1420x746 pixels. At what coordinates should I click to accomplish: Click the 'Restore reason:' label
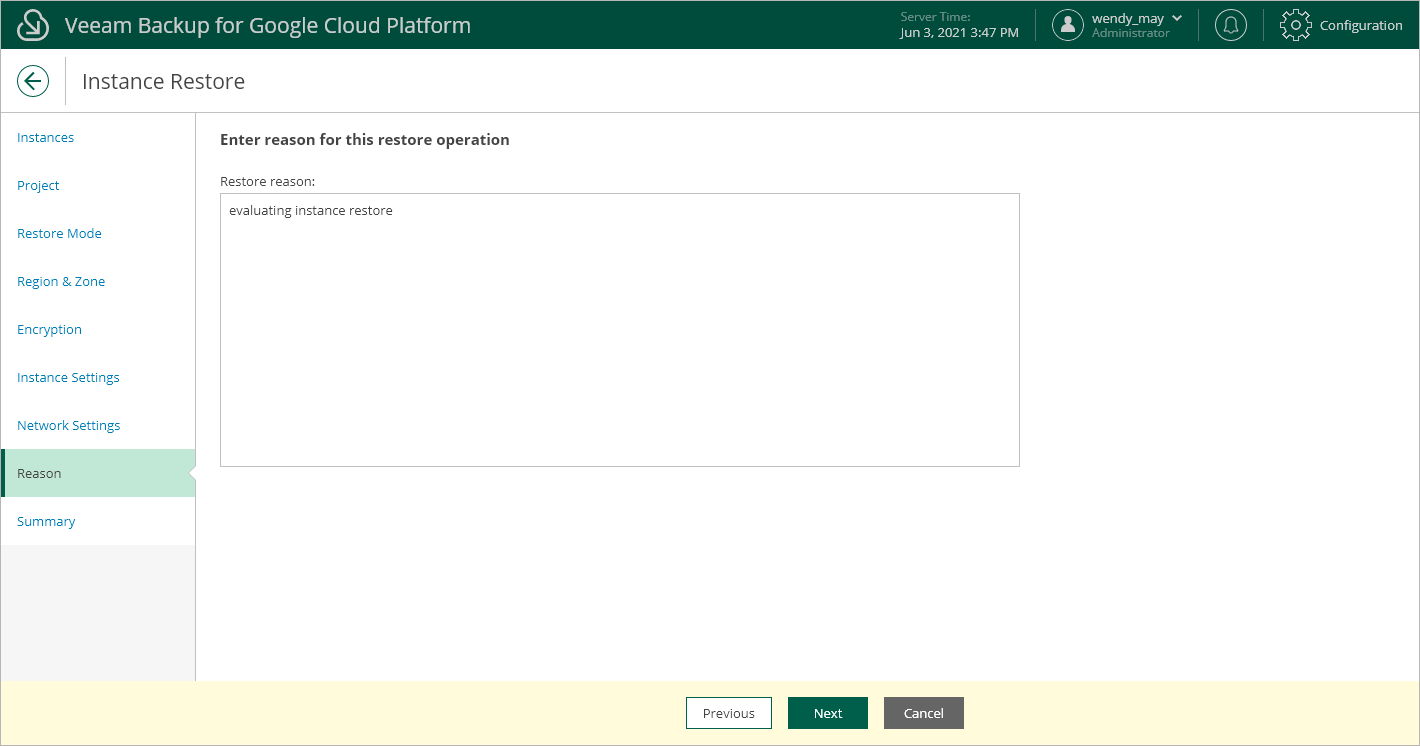268,181
